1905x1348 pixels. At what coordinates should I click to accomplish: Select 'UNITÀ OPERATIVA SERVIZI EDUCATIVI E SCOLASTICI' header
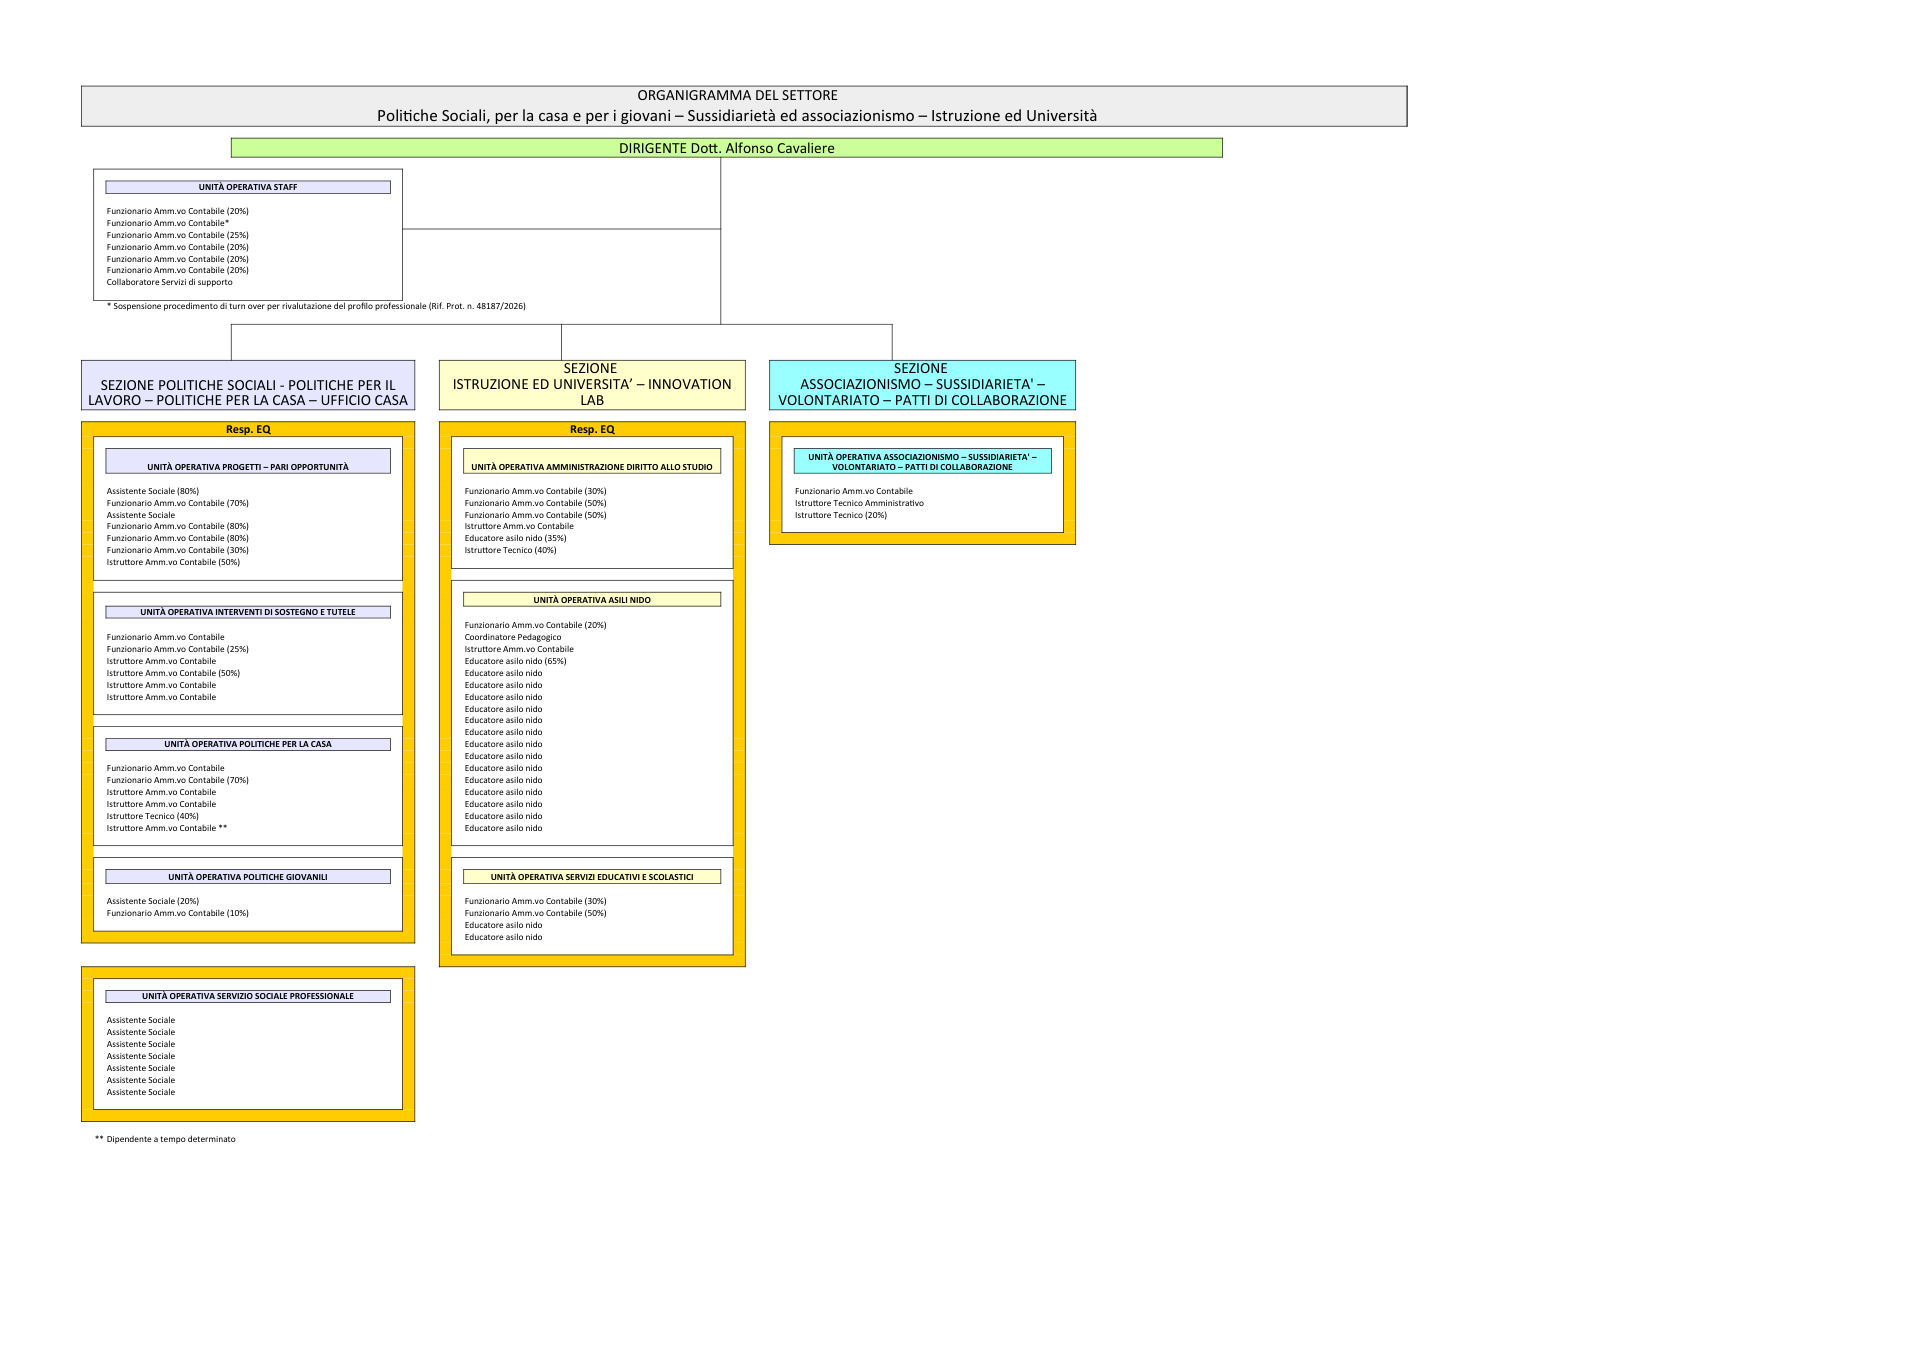point(592,877)
